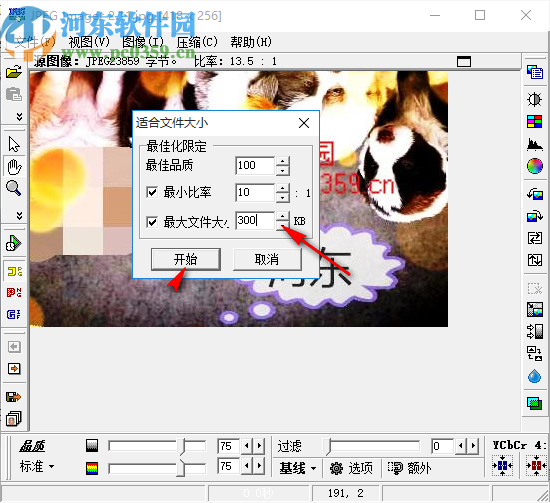Click the previous image left-arrow icon

click(14, 347)
